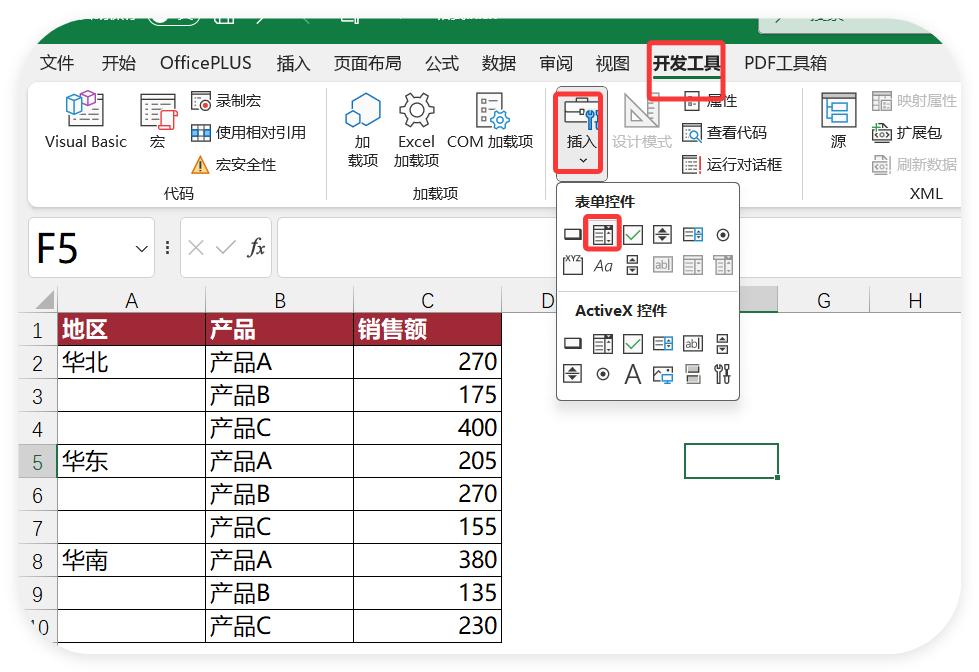This screenshot has width=979, height=672.
Task: Switch to the 审阅 tab
Action: tap(556, 63)
